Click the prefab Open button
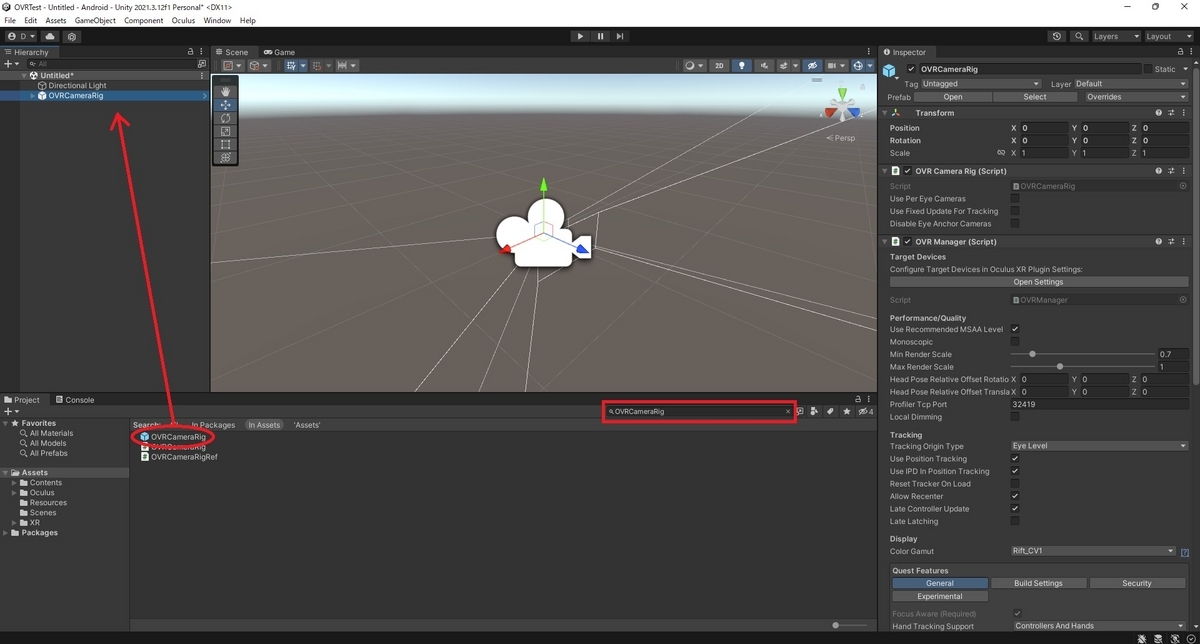The width and height of the screenshot is (1200, 644). pyautogui.click(x=953, y=97)
